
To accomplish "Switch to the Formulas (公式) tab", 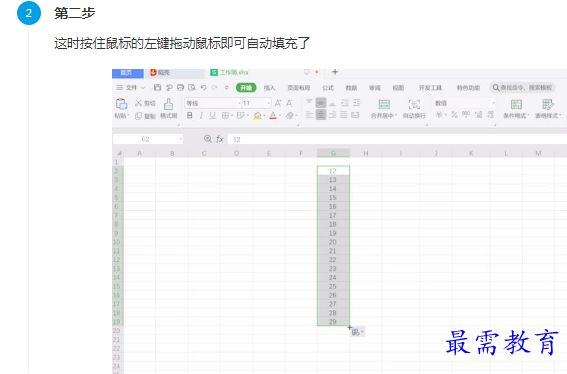I will pos(328,88).
